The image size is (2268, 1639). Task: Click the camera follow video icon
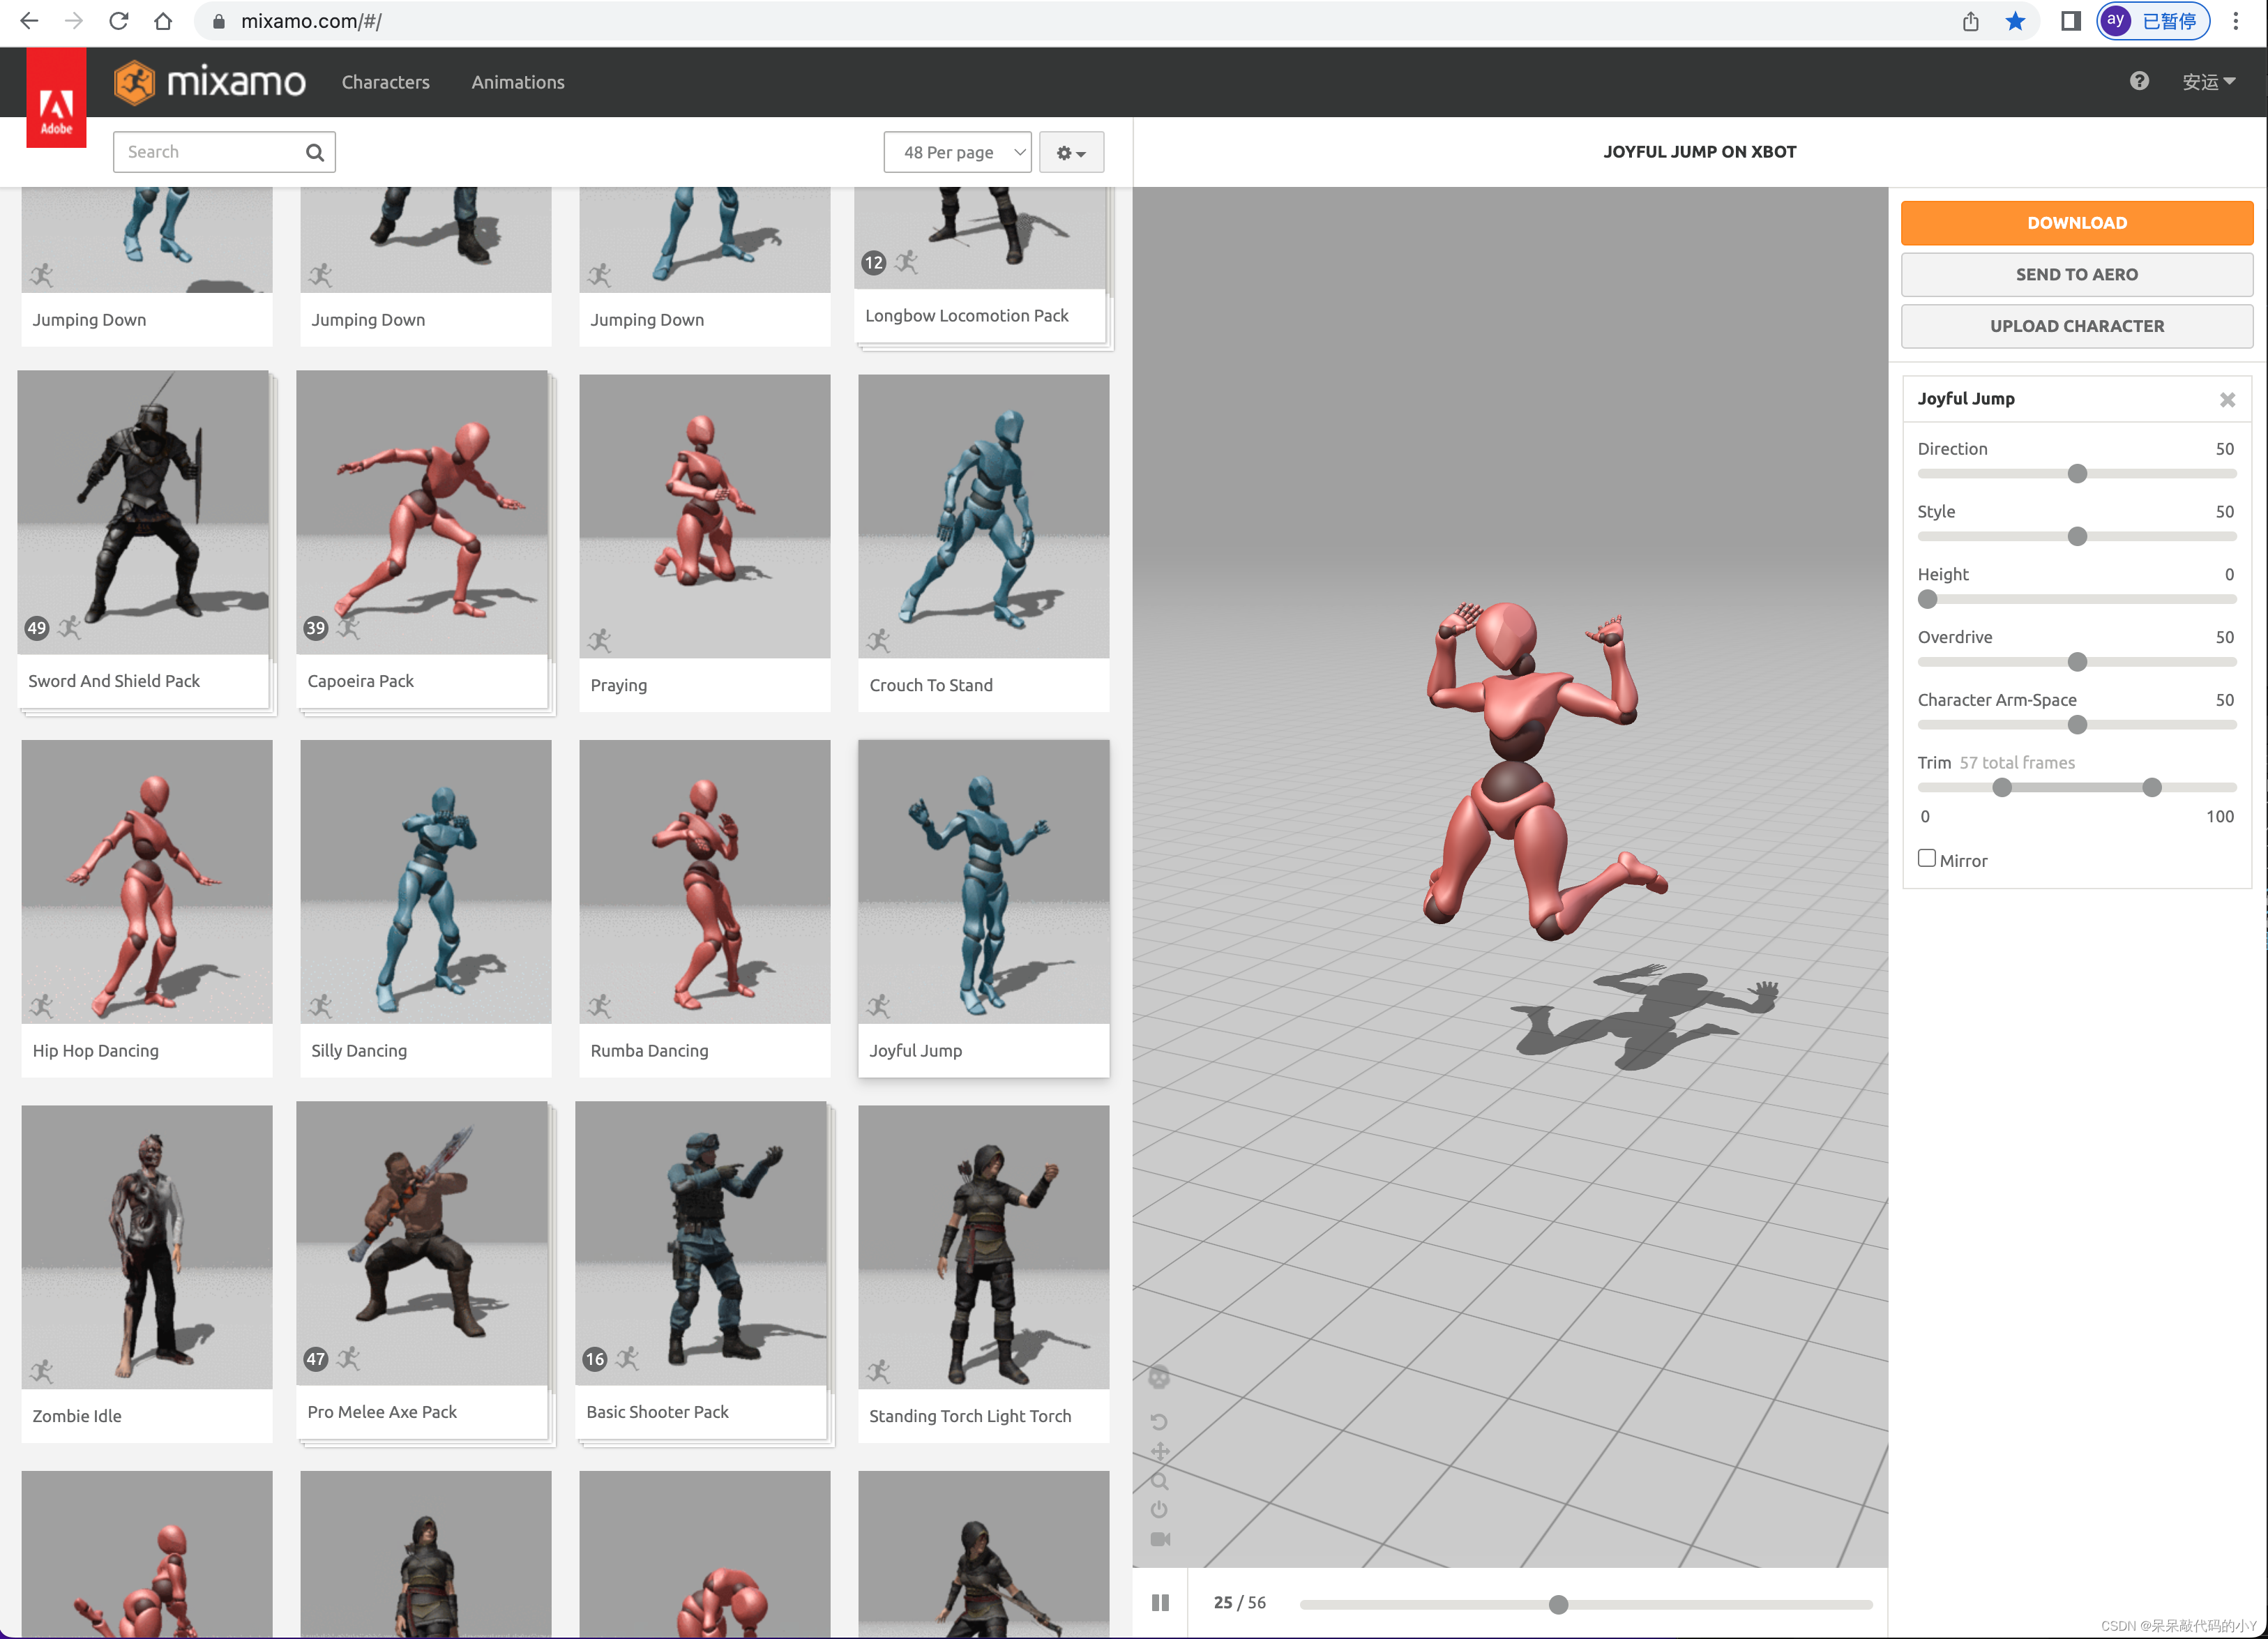[x=1159, y=1539]
